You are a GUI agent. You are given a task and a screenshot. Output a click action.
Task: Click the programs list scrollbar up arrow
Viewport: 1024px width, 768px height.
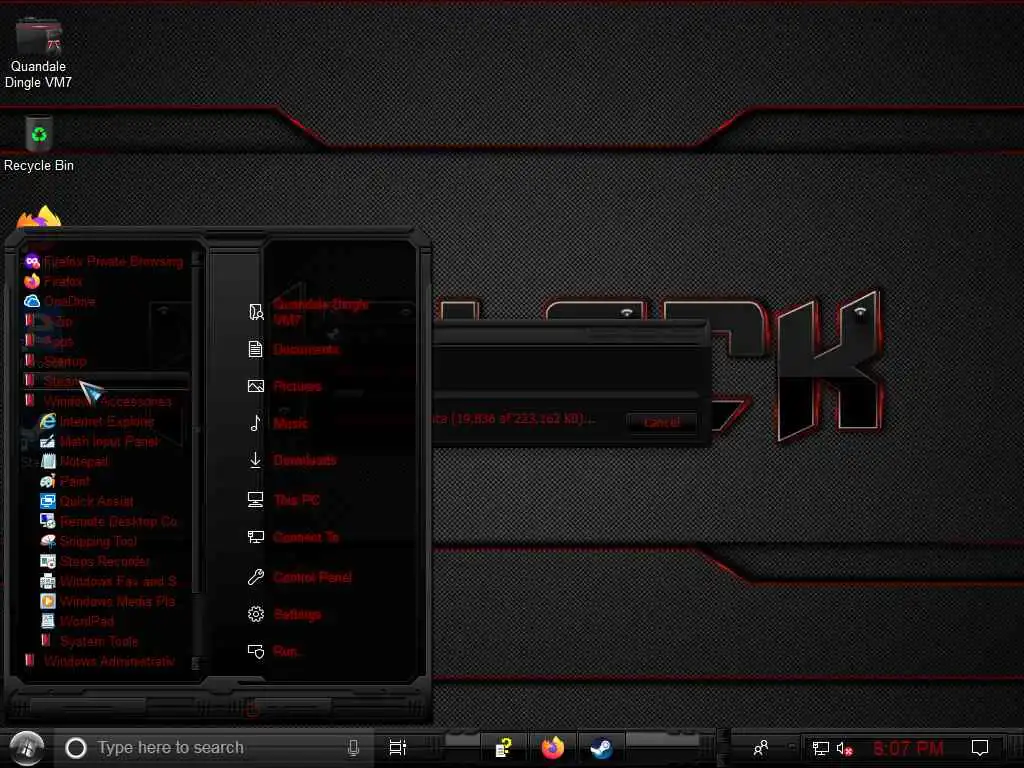pos(195,260)
